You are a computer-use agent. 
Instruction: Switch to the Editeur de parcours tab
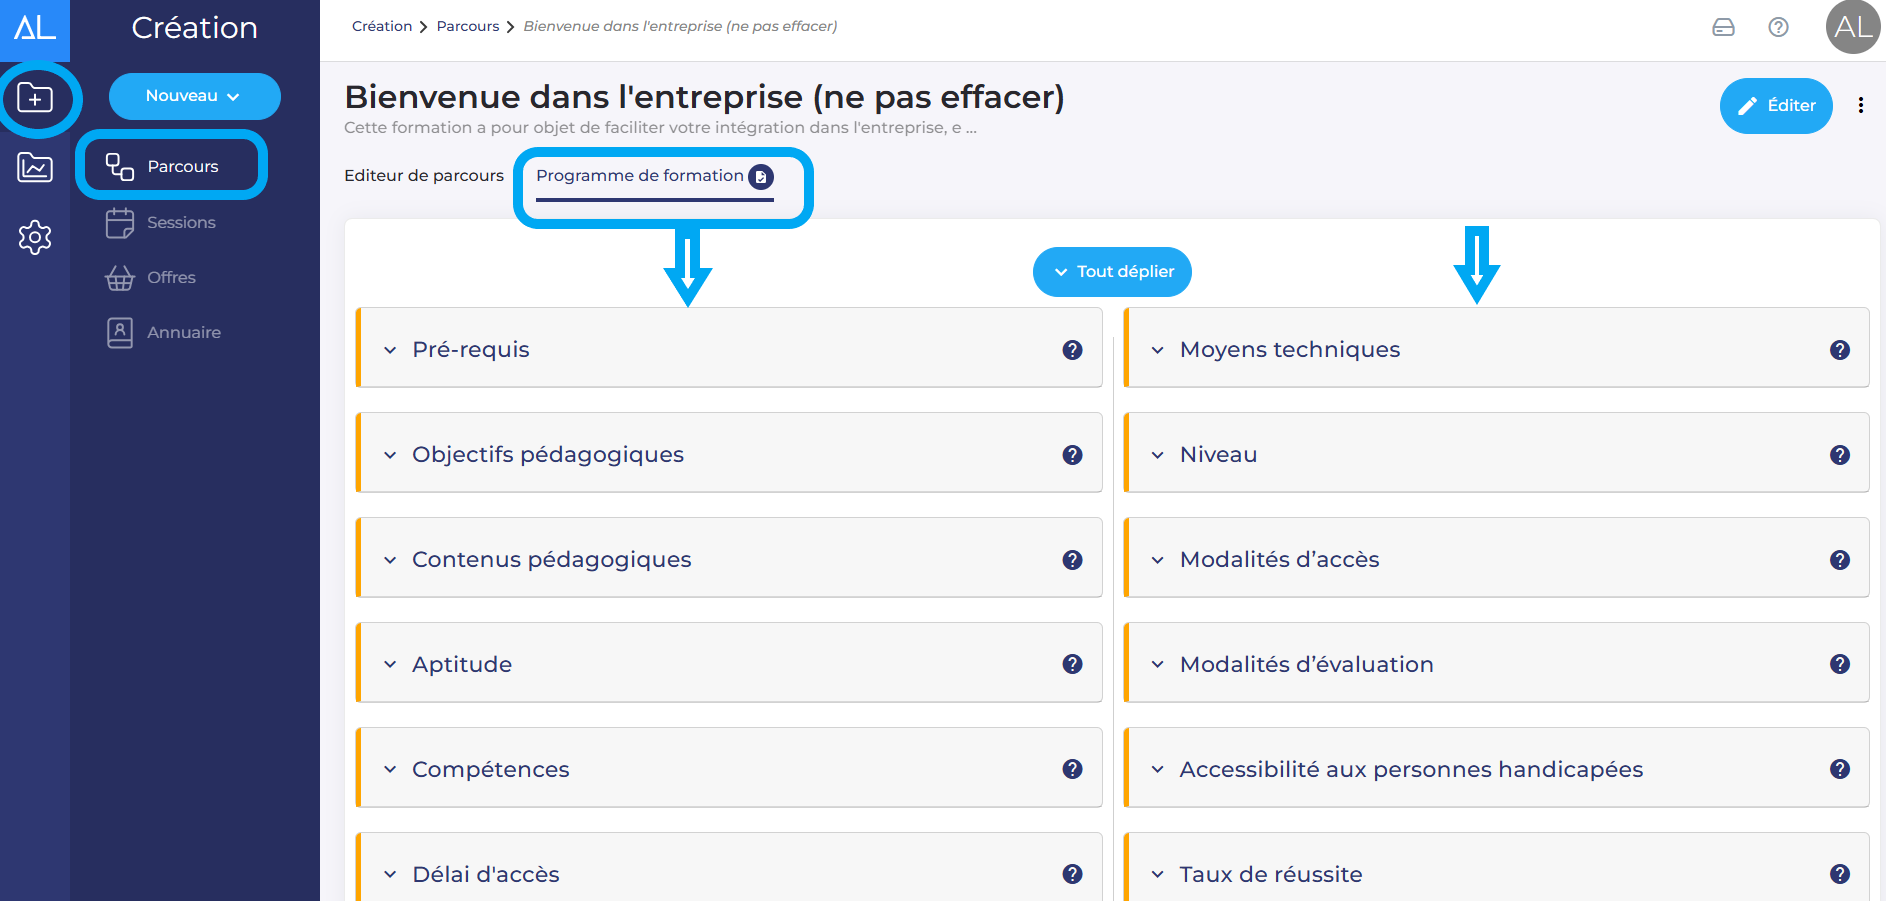point(424,176)
